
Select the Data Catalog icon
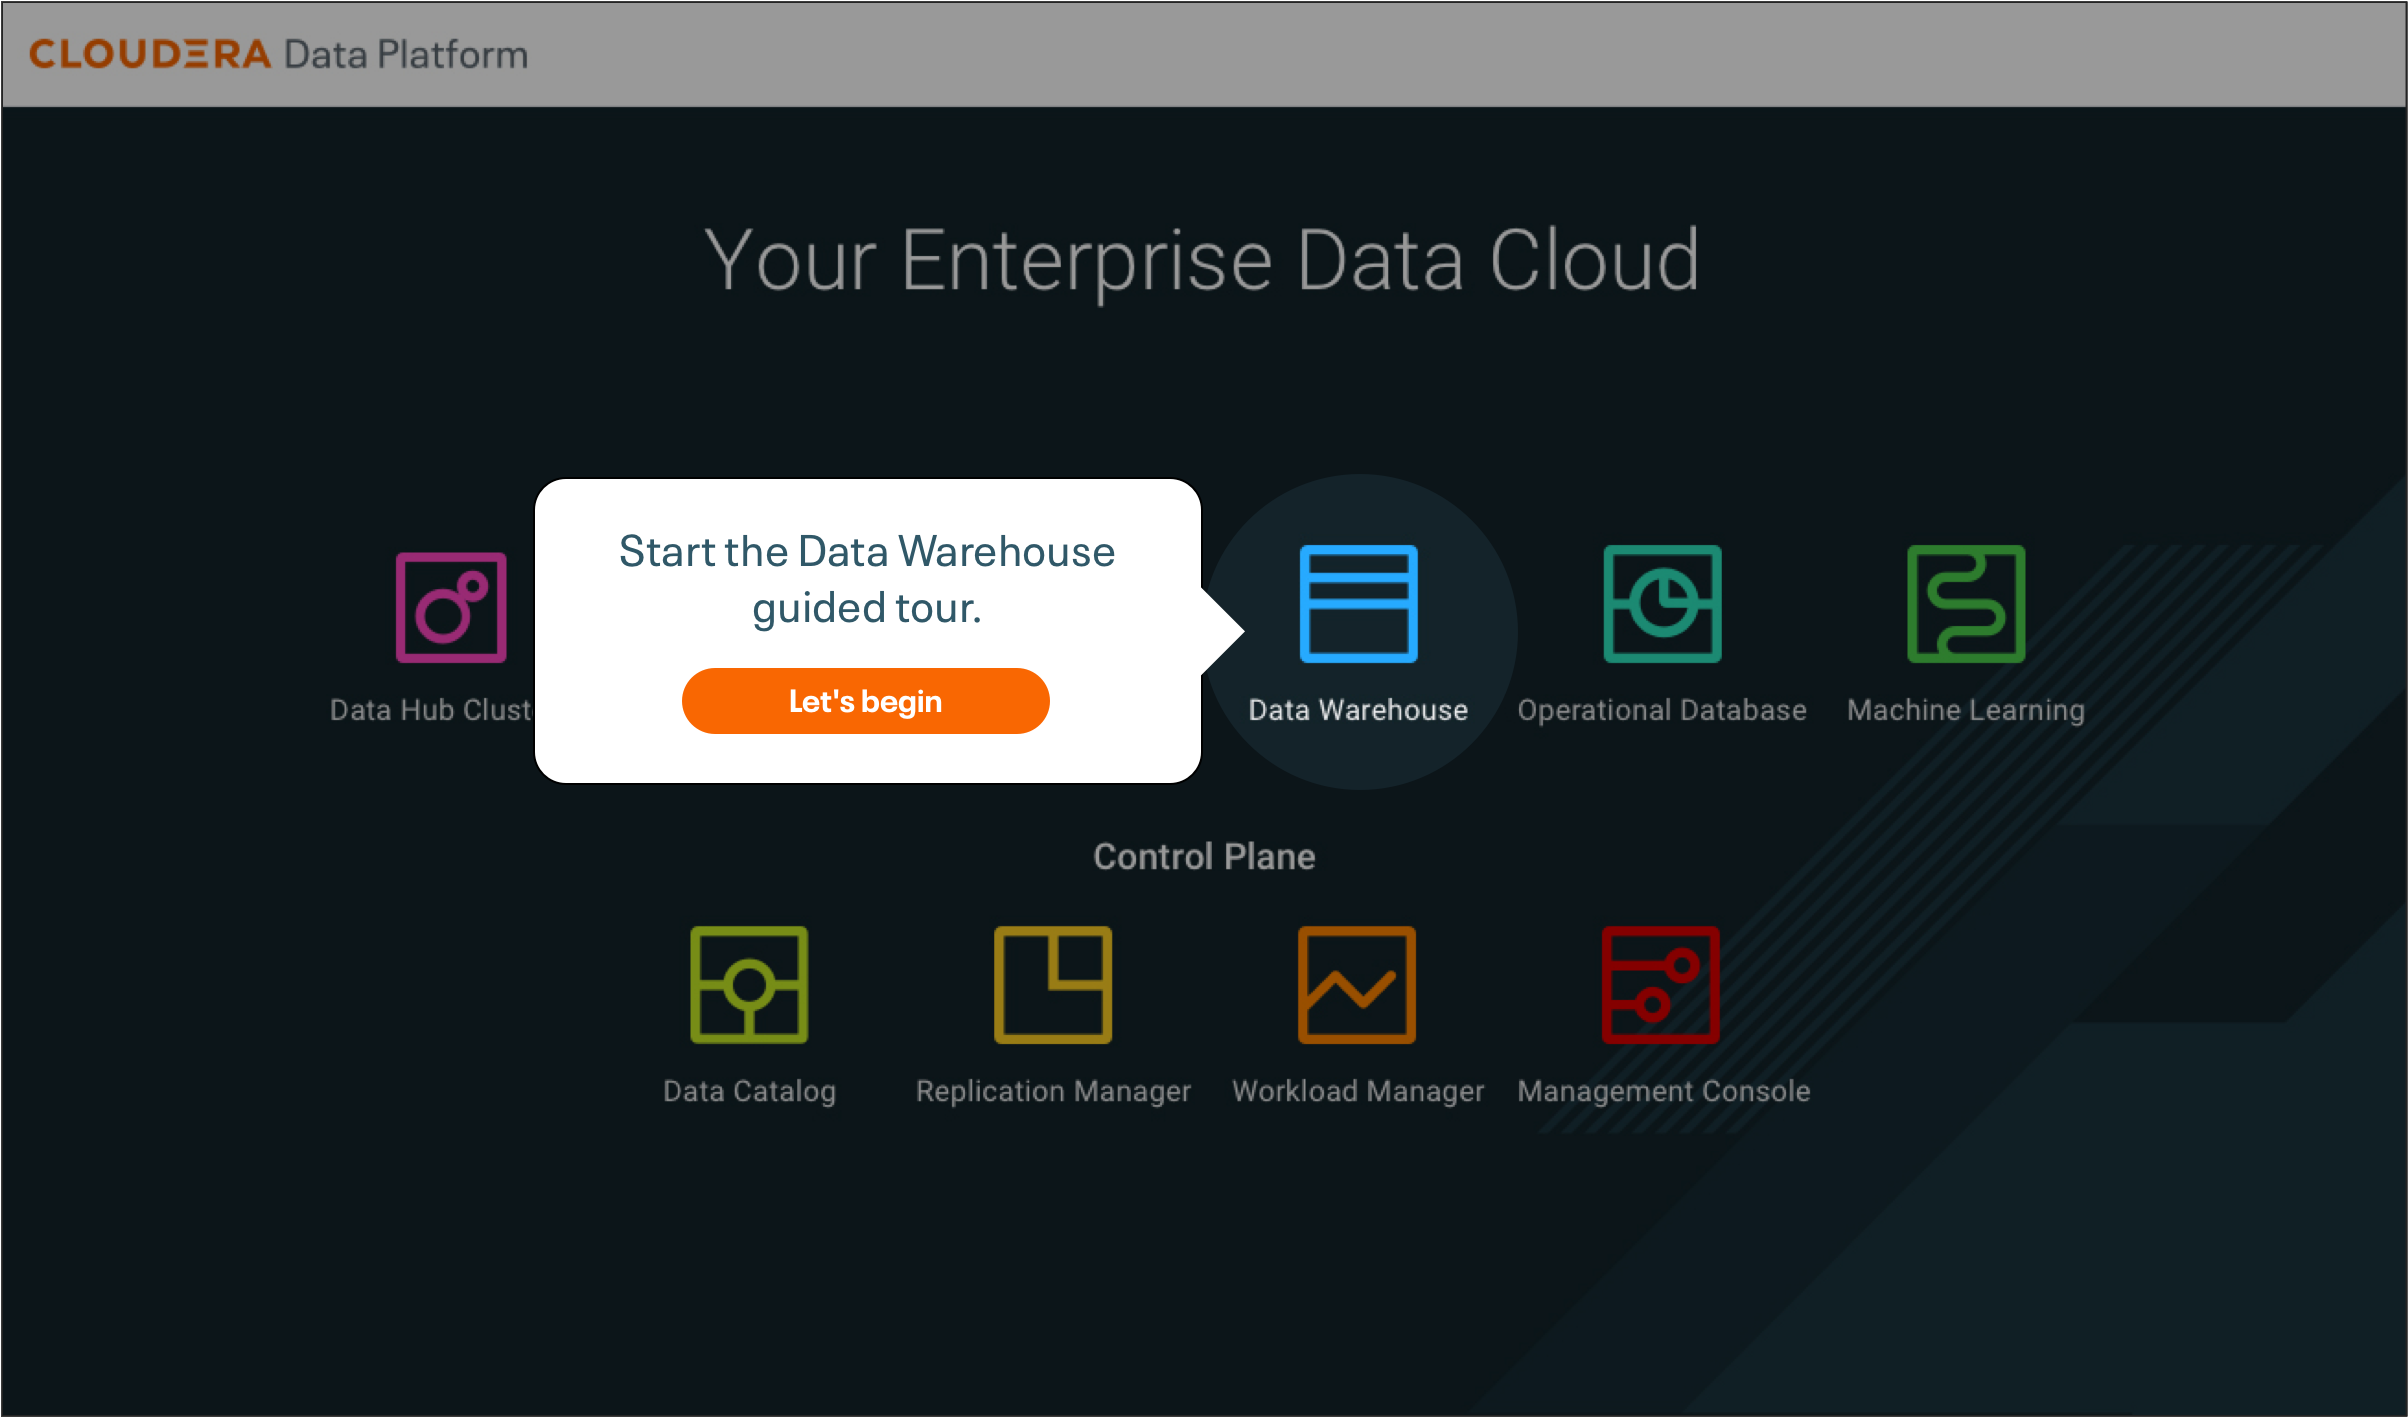tap(749, 985)
